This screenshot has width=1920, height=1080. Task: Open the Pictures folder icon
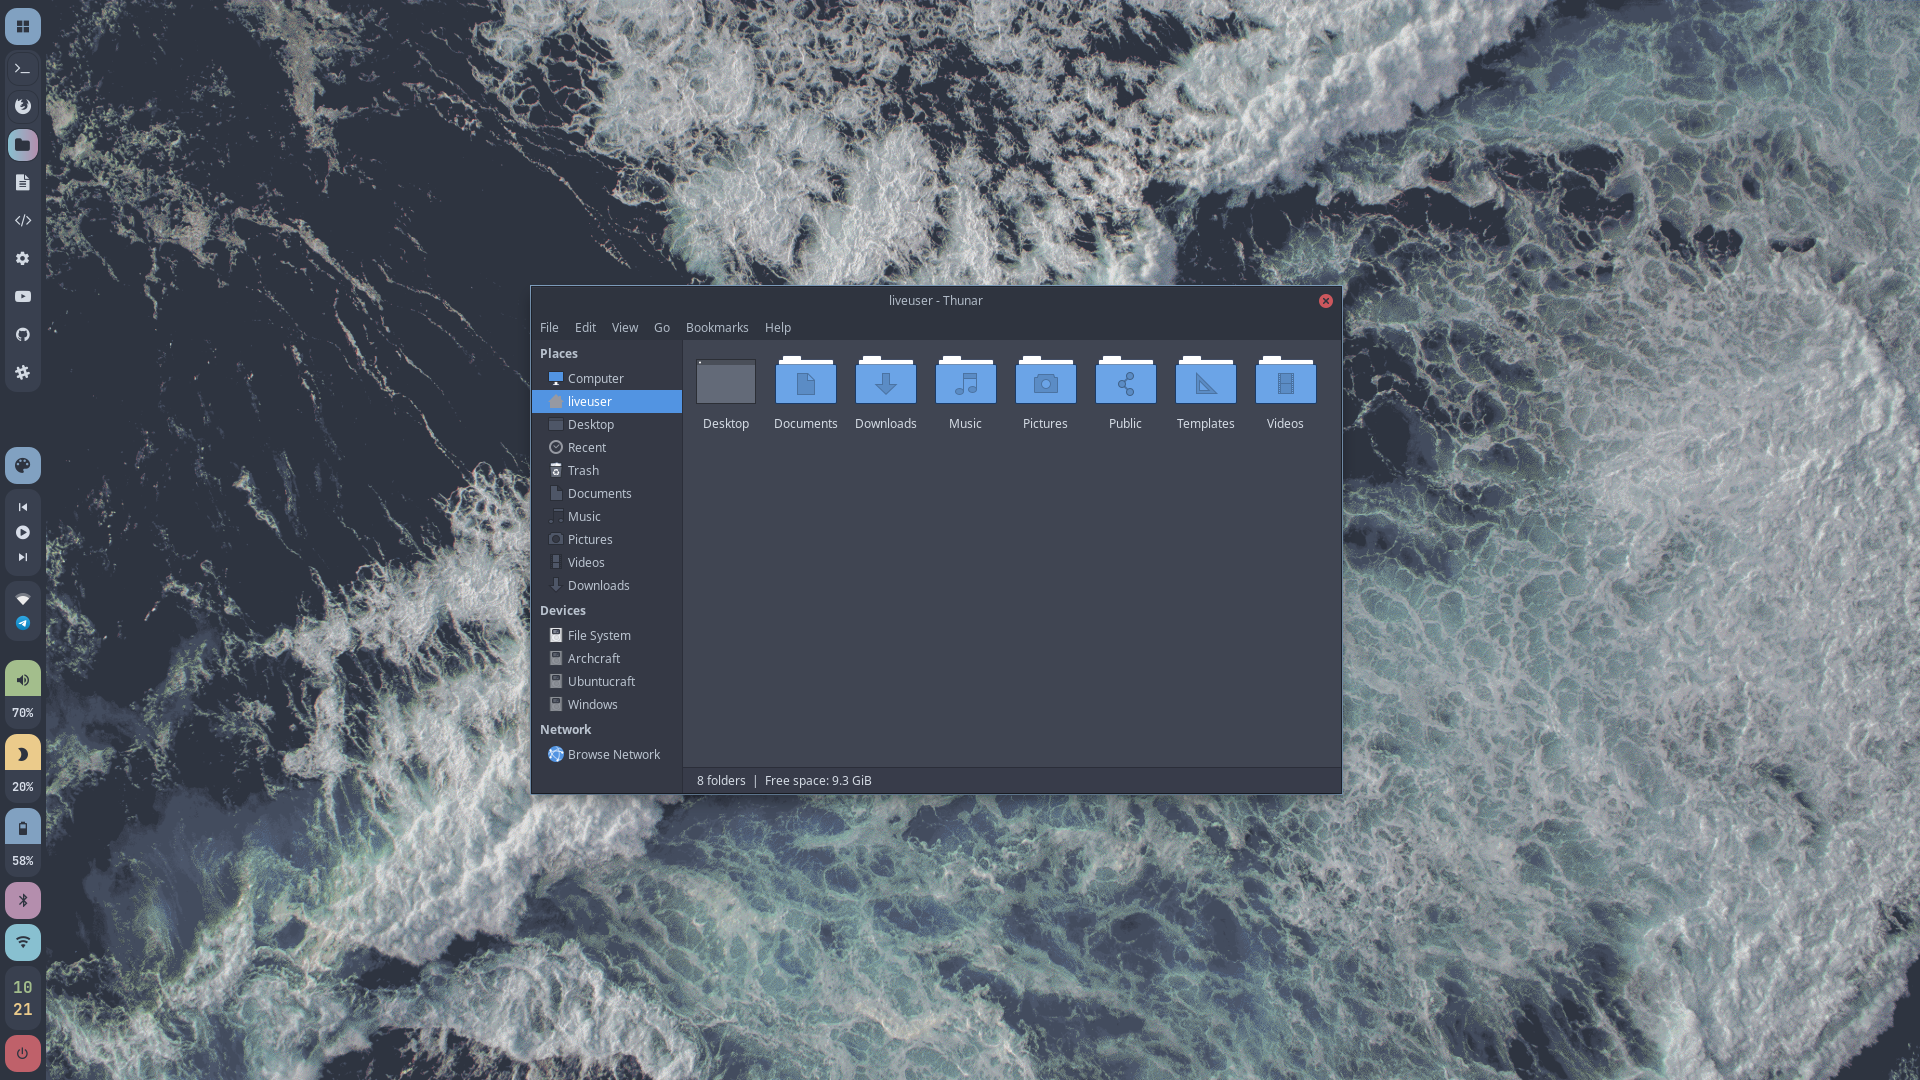(1045, 383)
